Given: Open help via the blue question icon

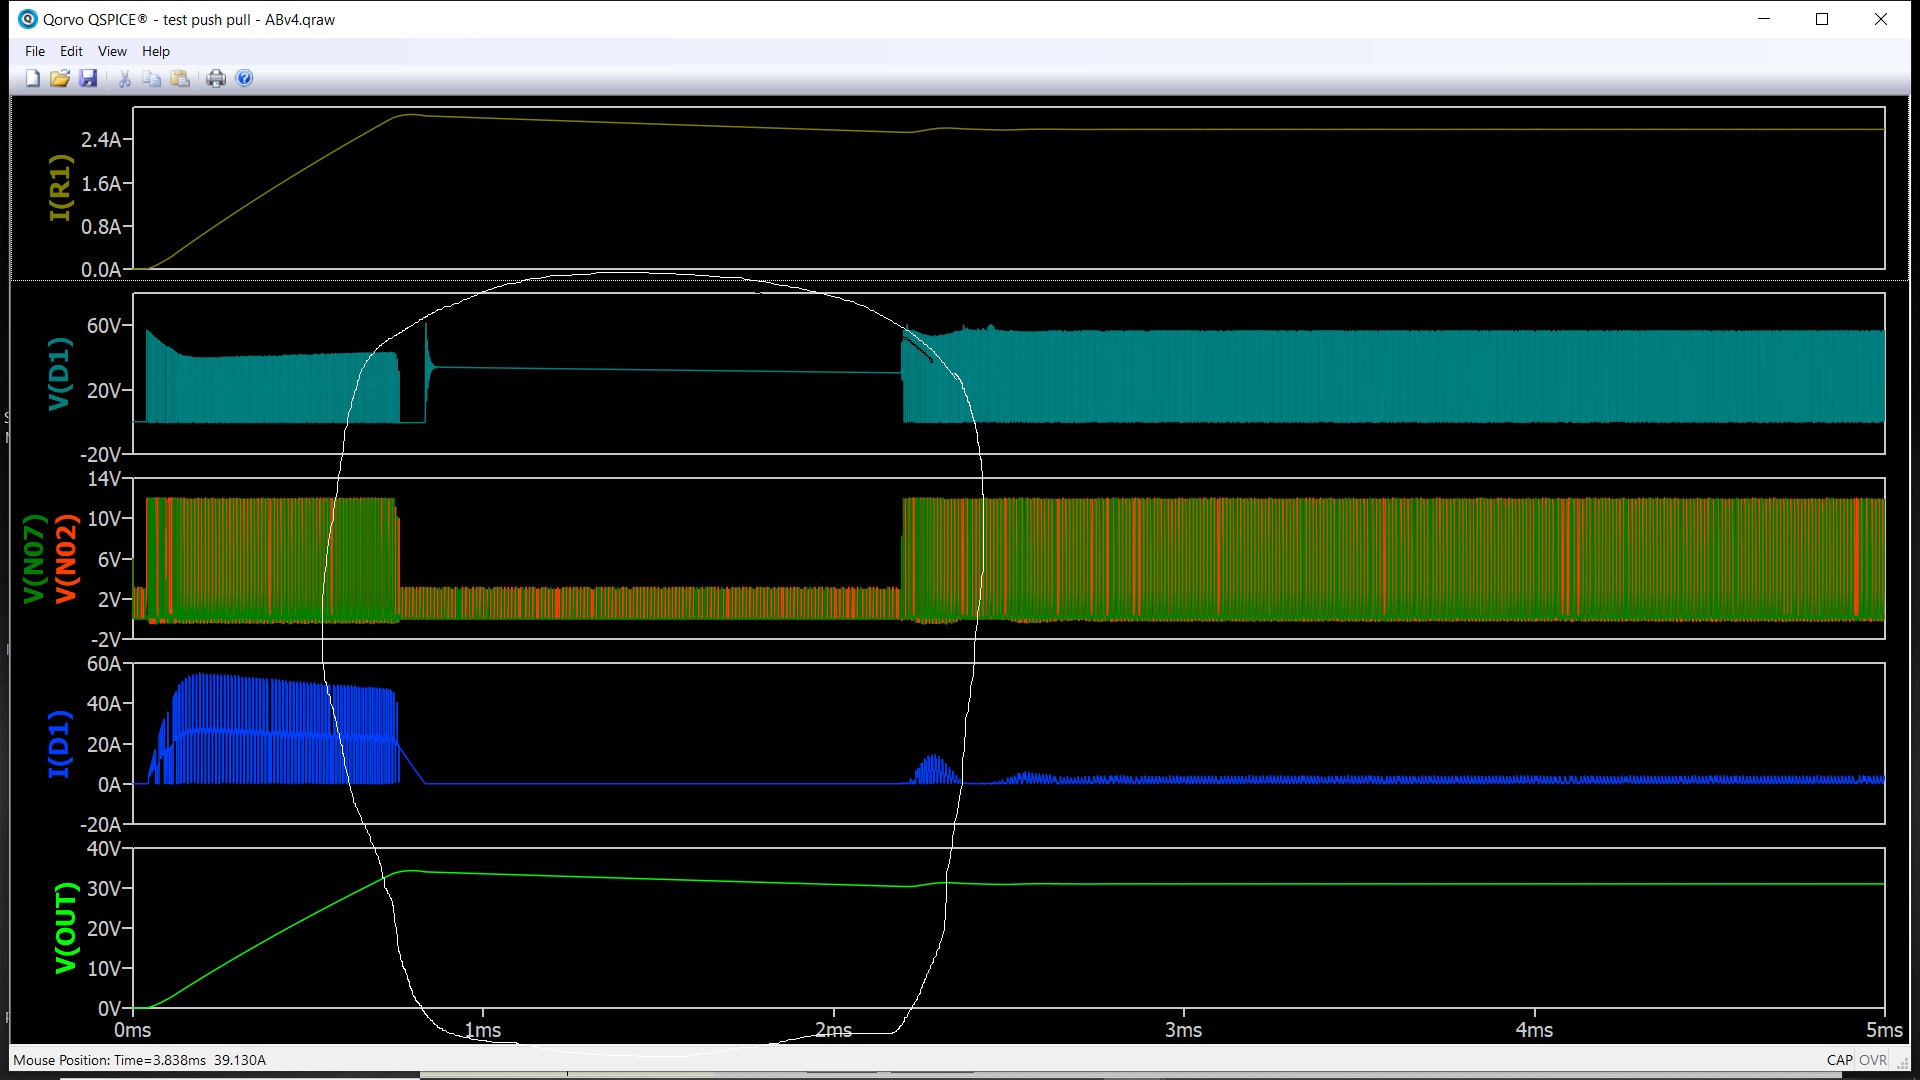Looking at the screenshot, I should pos(244,78).
